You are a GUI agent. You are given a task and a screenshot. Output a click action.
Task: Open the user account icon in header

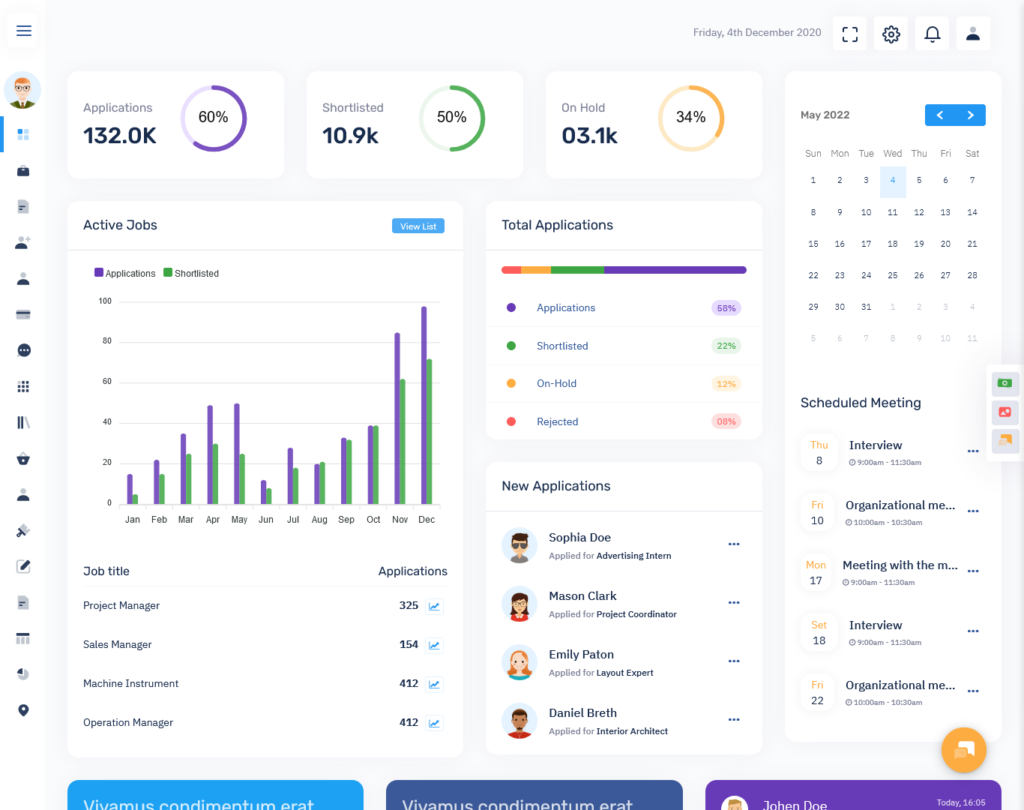973,34
